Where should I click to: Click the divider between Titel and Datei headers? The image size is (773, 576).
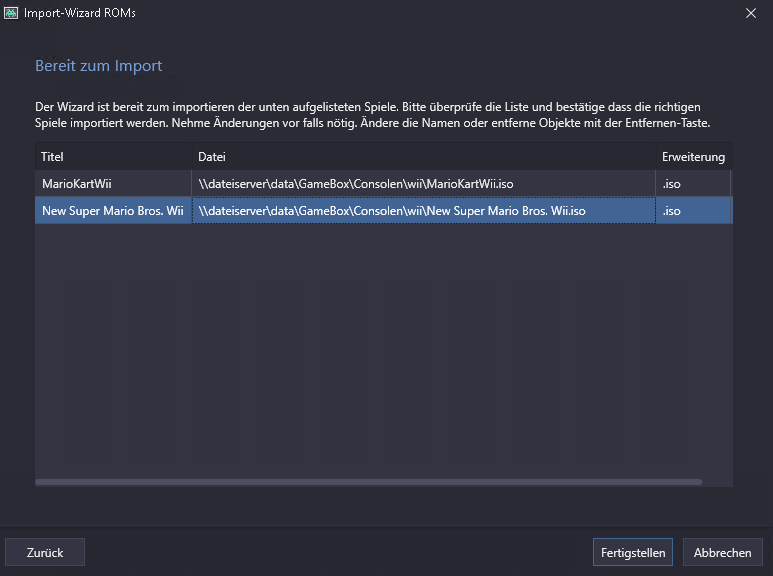[192, 157]
